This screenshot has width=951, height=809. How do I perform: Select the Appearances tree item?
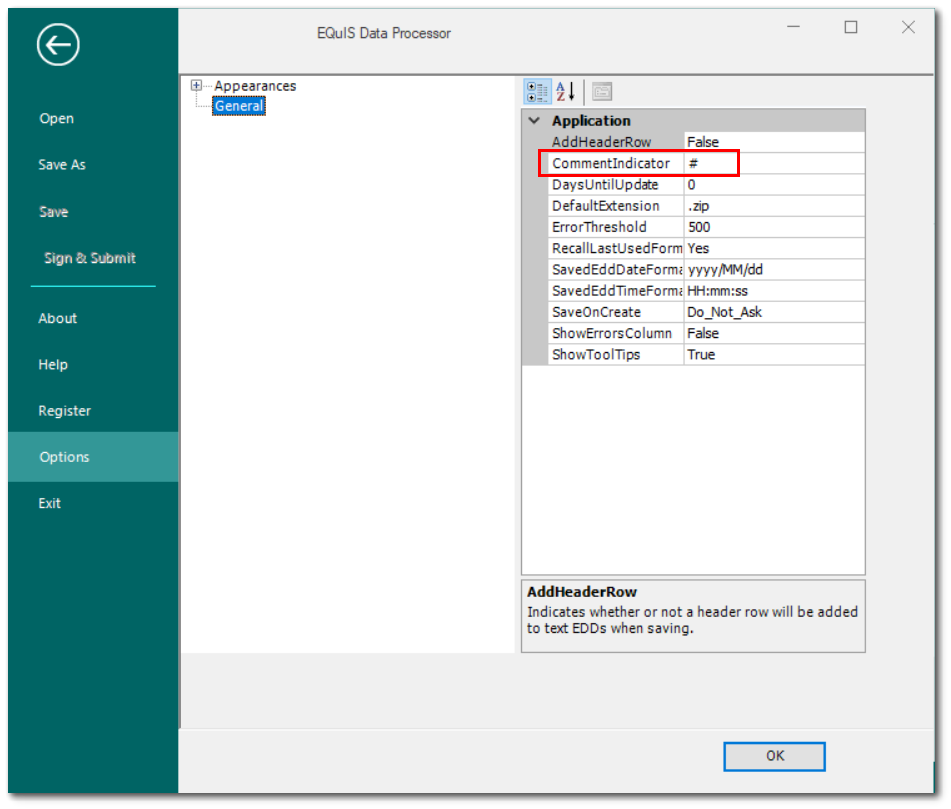[255, 86]
